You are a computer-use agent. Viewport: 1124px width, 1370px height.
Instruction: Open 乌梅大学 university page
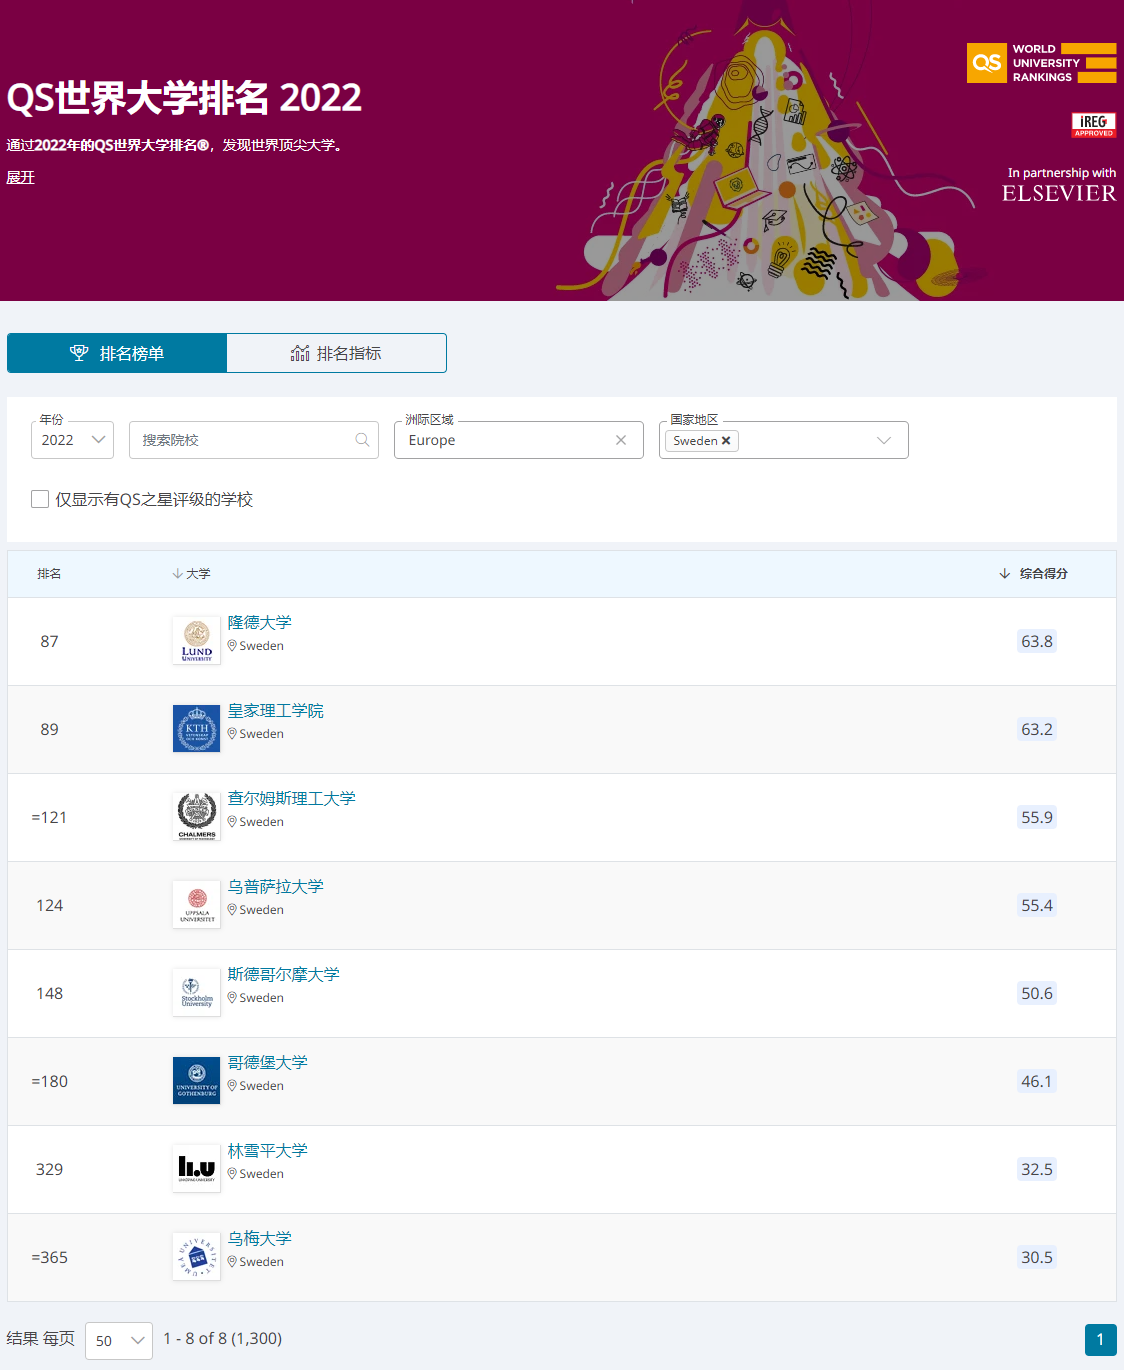[x=259, y=1239]
